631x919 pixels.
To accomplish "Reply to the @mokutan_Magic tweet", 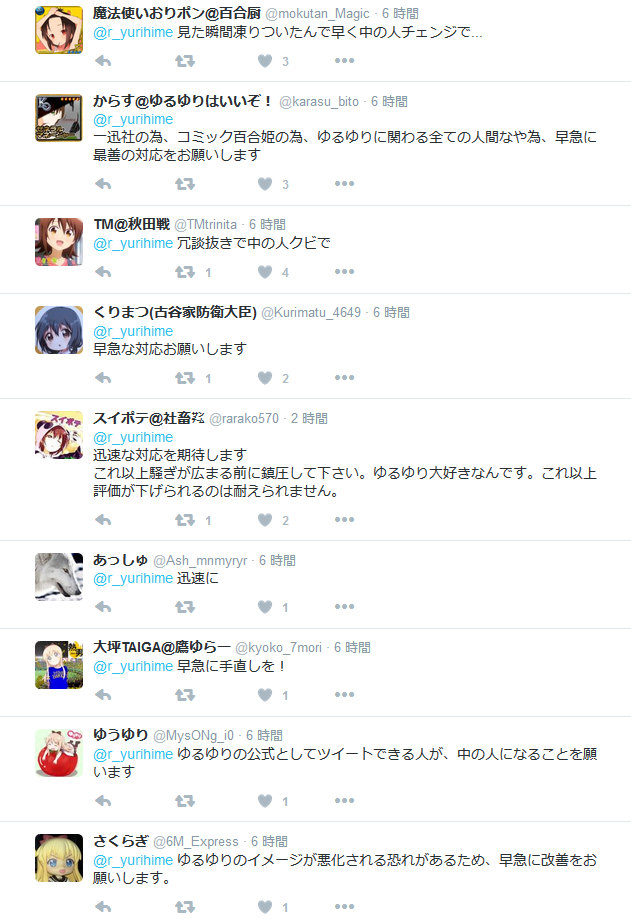I will [103, 61].
